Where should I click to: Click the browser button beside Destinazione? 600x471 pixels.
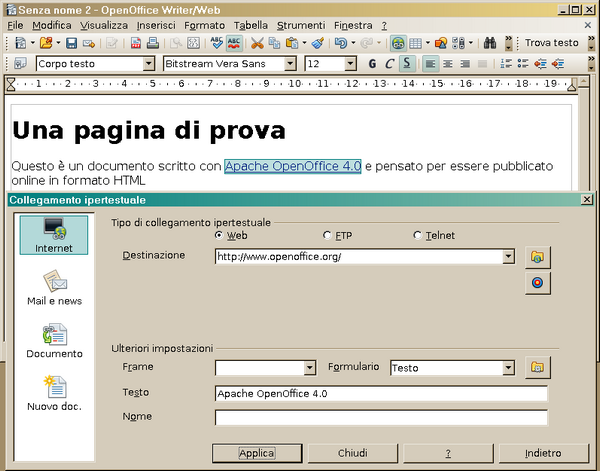pyautogui.click(x=538, y=257)
